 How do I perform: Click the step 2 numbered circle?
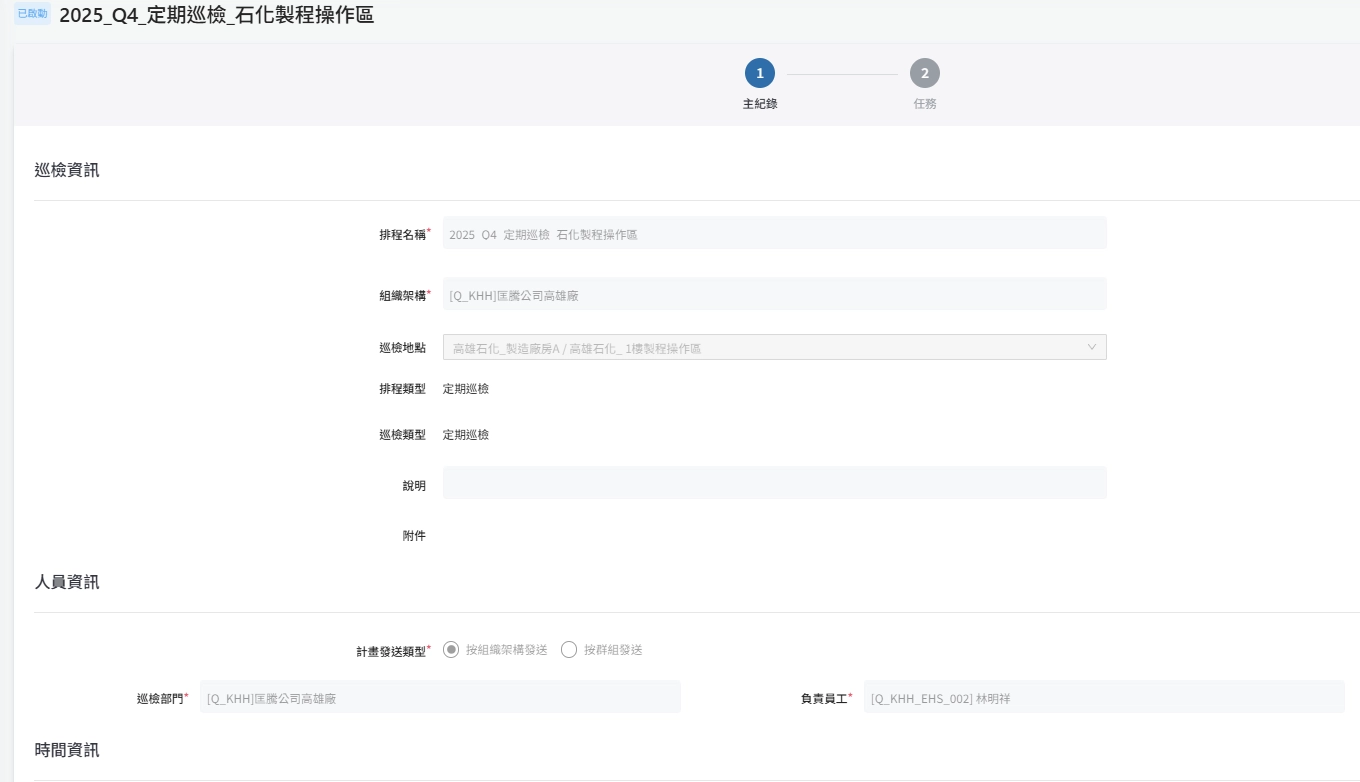[x=924, y=73]
